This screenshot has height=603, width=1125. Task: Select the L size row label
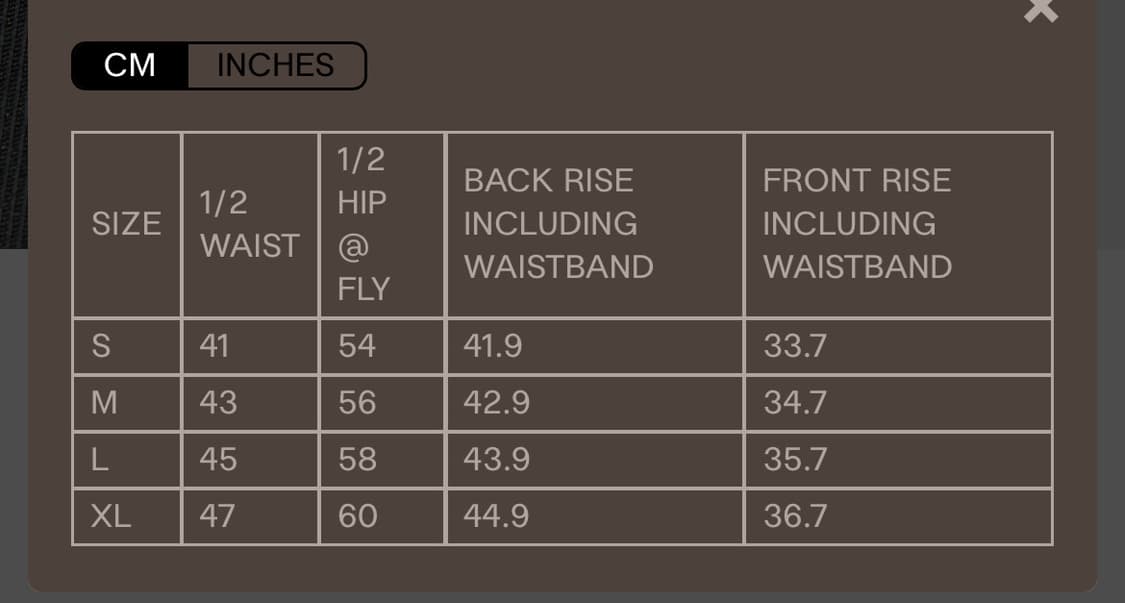100,460
